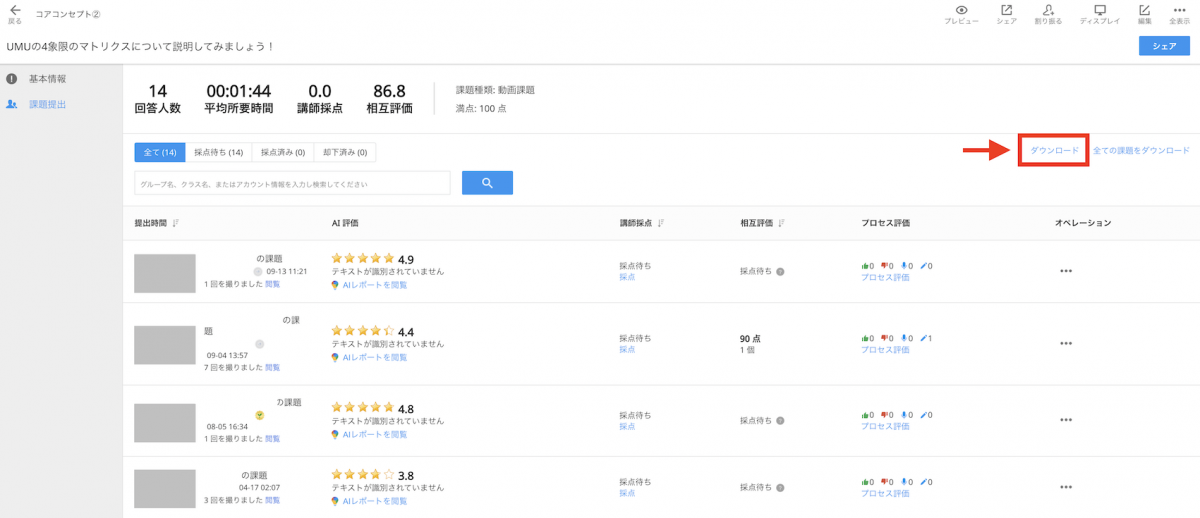Click the share icon in top toolbar
Viewport: 1200px width, 518px height.
pyautogui.click(x=1006, y=11)
